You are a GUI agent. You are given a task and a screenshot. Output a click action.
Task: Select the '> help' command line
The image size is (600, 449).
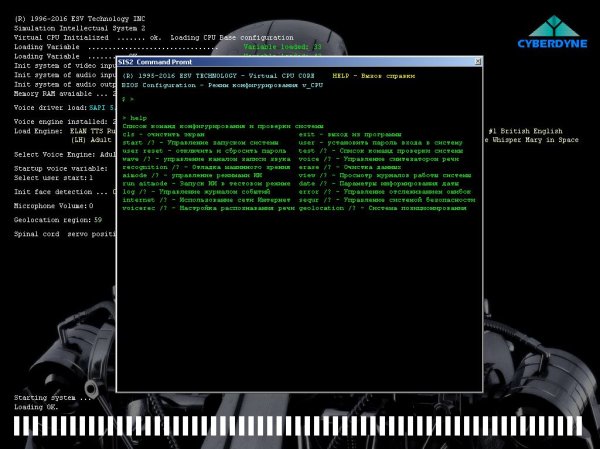coord(135,118)
